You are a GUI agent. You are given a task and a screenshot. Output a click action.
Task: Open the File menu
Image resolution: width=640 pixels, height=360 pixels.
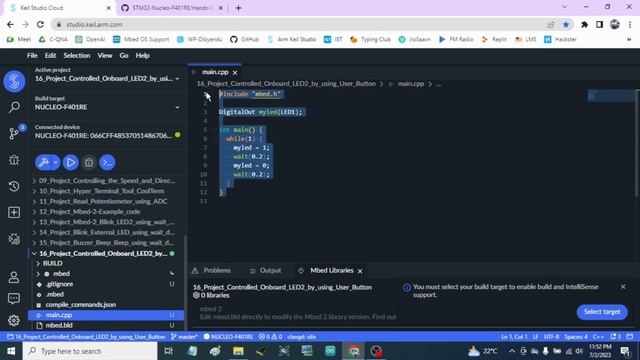pyautogui.click(x=32, y=56)
